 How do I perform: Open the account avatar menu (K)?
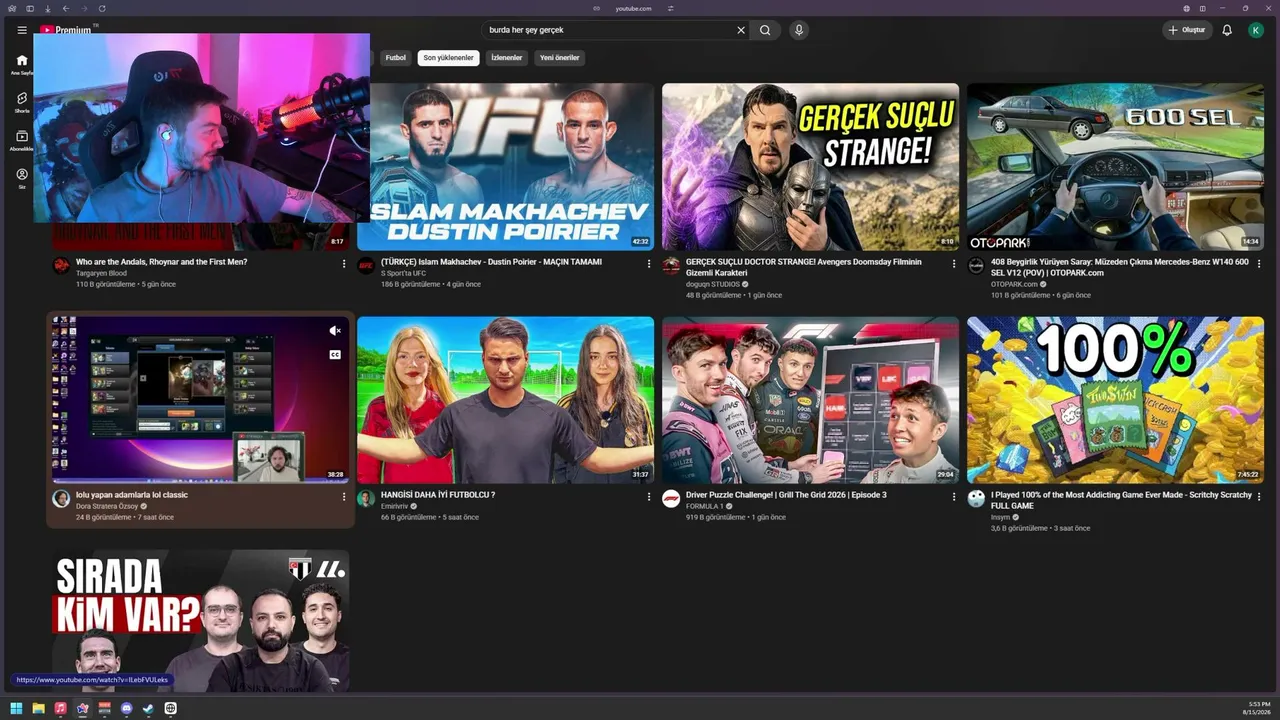(1256, 30)
